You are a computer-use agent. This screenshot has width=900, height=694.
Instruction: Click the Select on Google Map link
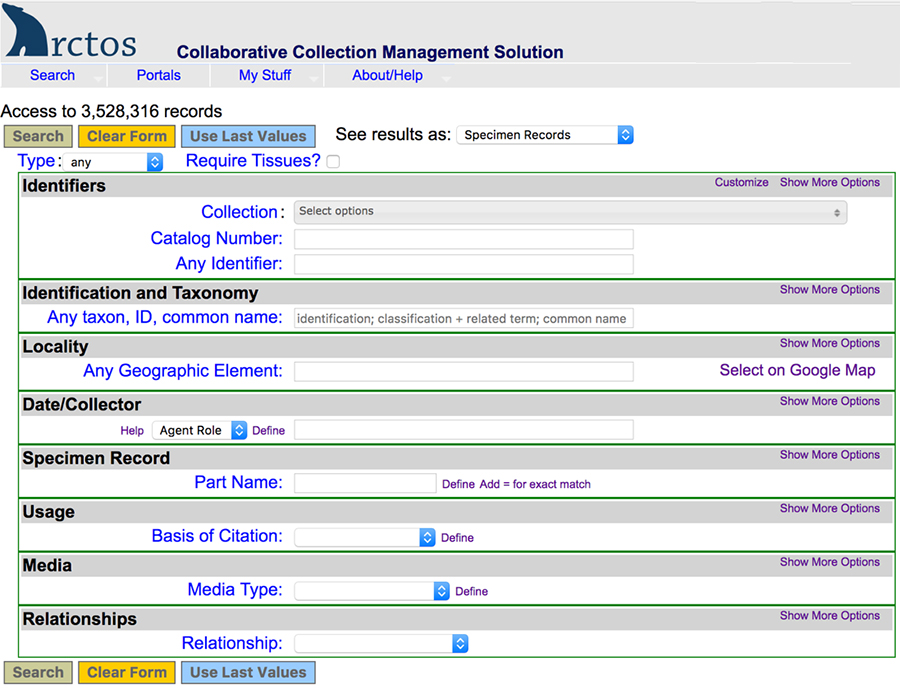click(x=797, y=370)
